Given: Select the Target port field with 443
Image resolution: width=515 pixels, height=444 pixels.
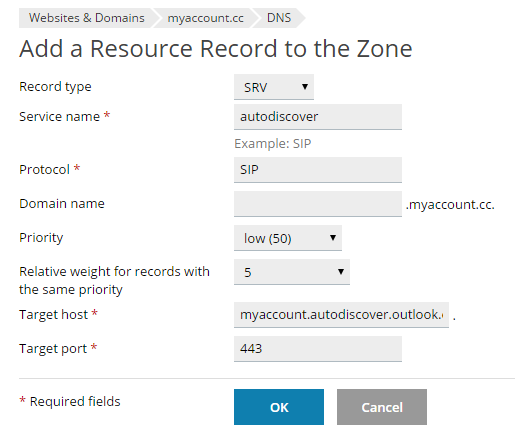Looking at the screenshot, I should point(318,349).
